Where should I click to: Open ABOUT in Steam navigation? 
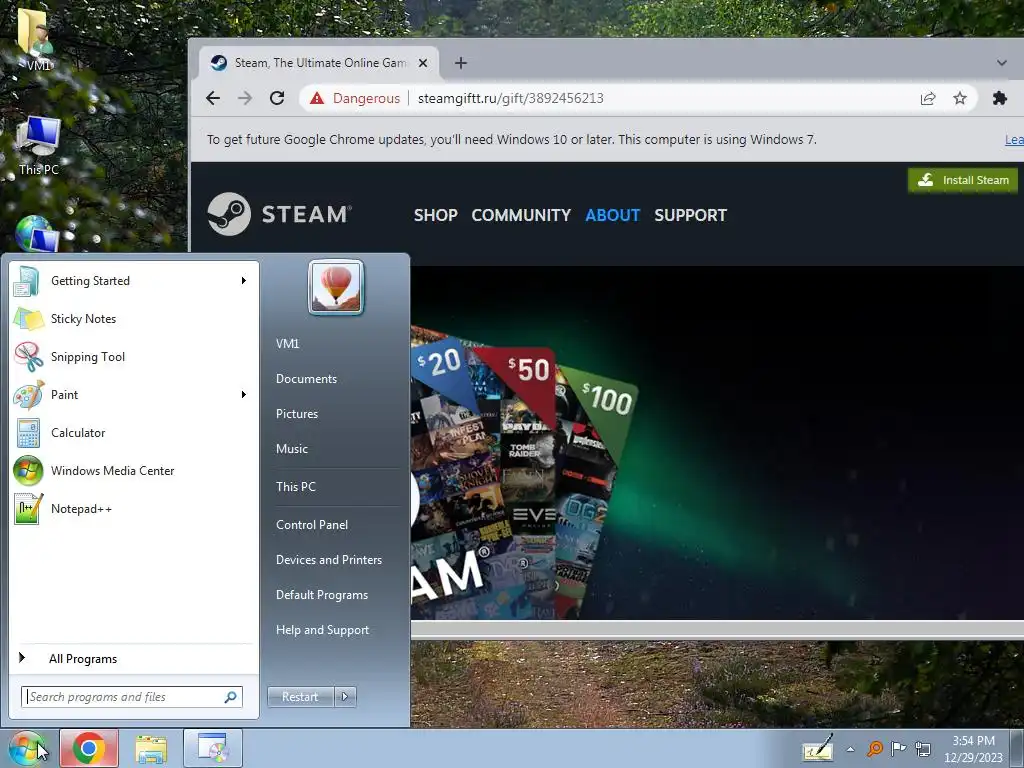pos(613,215)
